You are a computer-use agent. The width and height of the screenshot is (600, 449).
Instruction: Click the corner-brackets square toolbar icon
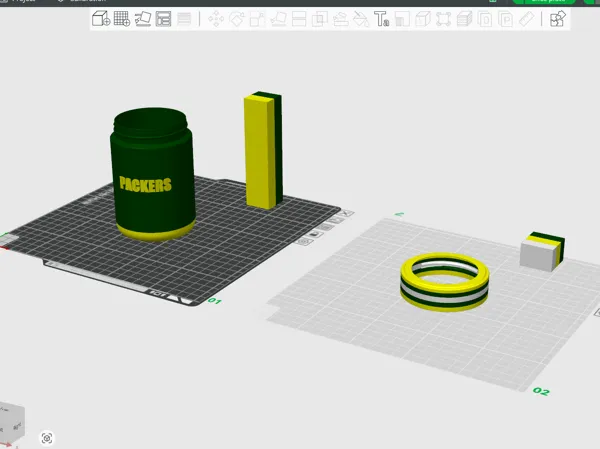coord(443,19)
